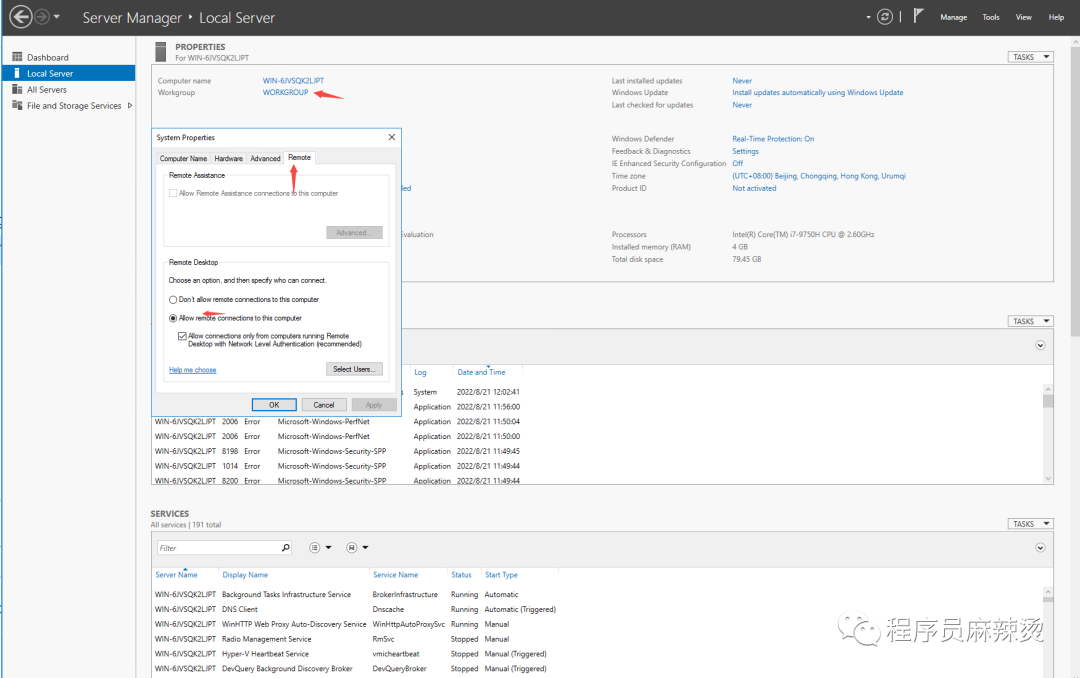
Task: Toggle Allow Remote Assistance connections checkbox
Action: pos(173,194)
